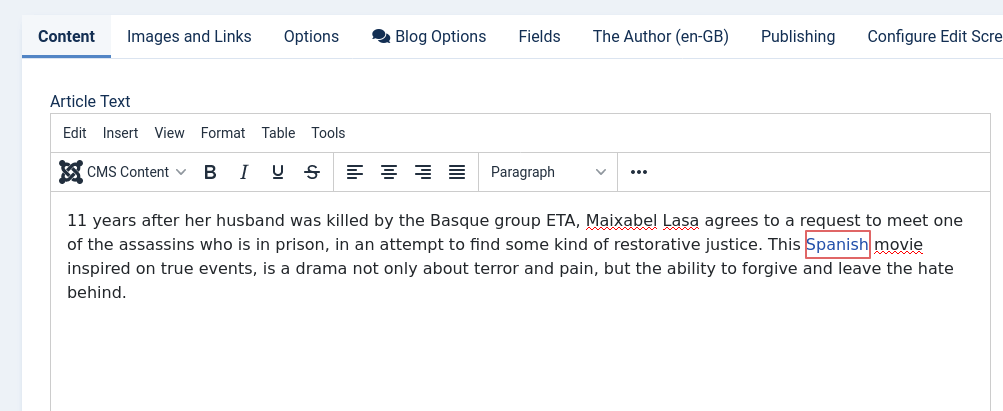
Task: Align text left
Action: 355,172
